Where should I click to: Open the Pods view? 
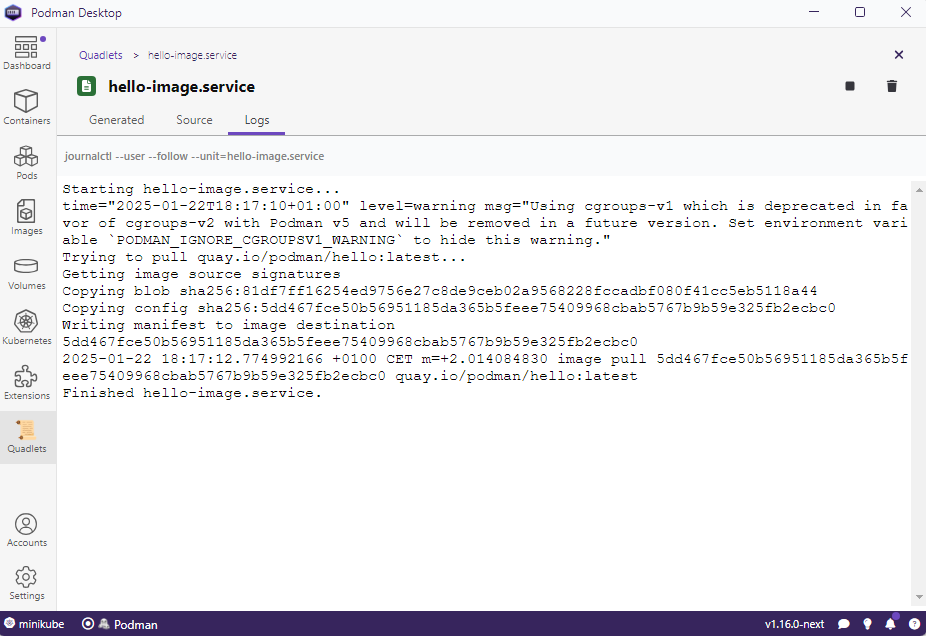(26, 163)
